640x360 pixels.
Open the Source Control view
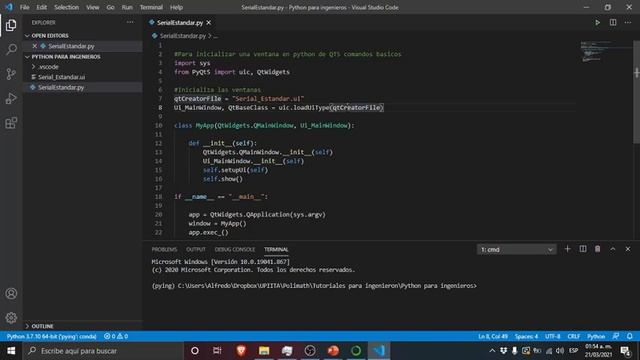(11, 74)
